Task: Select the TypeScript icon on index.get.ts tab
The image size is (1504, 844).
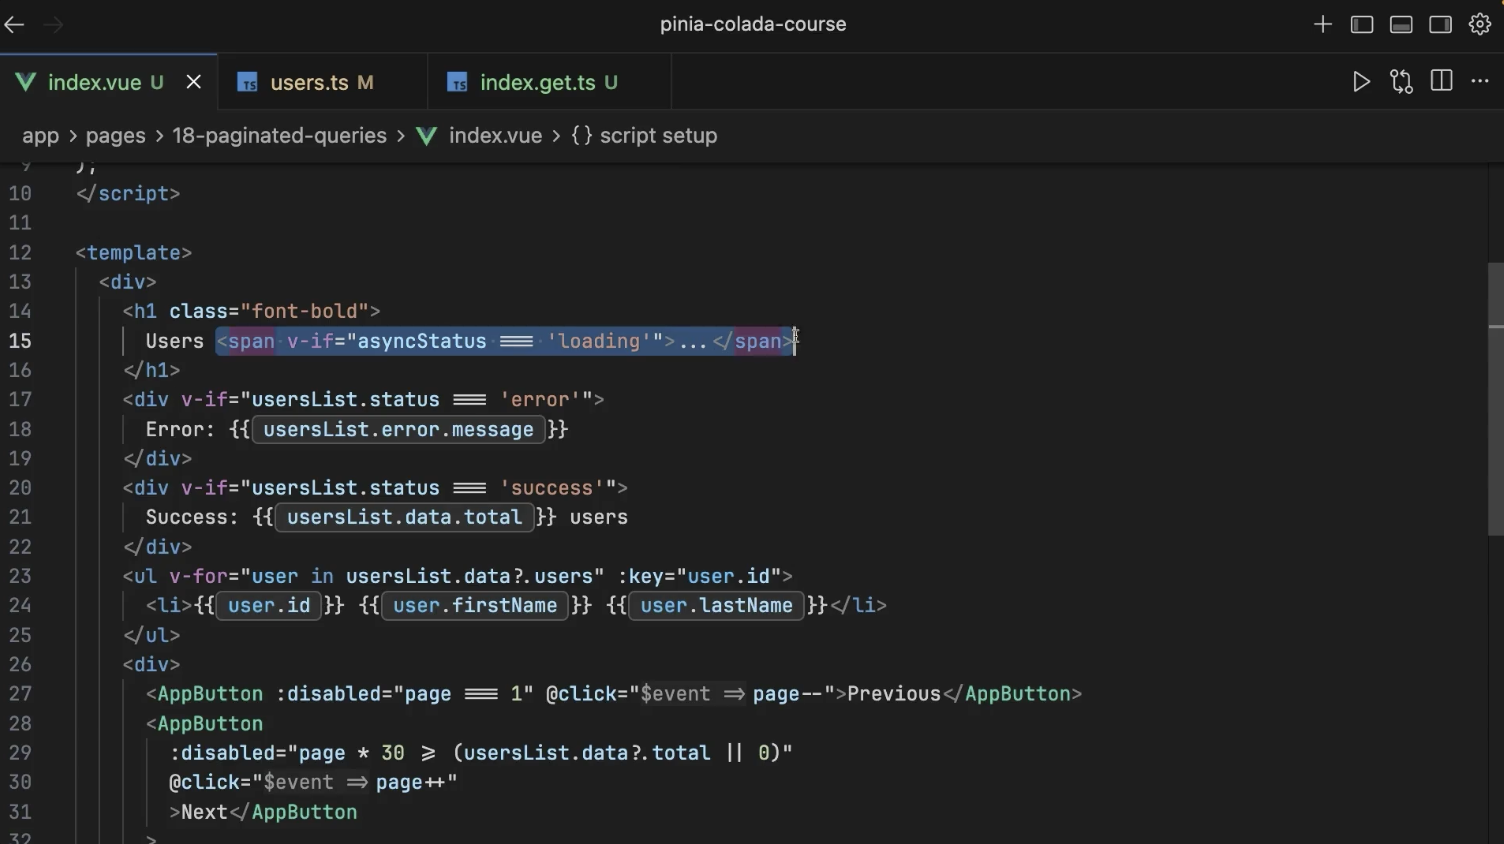Action: click(457, 83)
